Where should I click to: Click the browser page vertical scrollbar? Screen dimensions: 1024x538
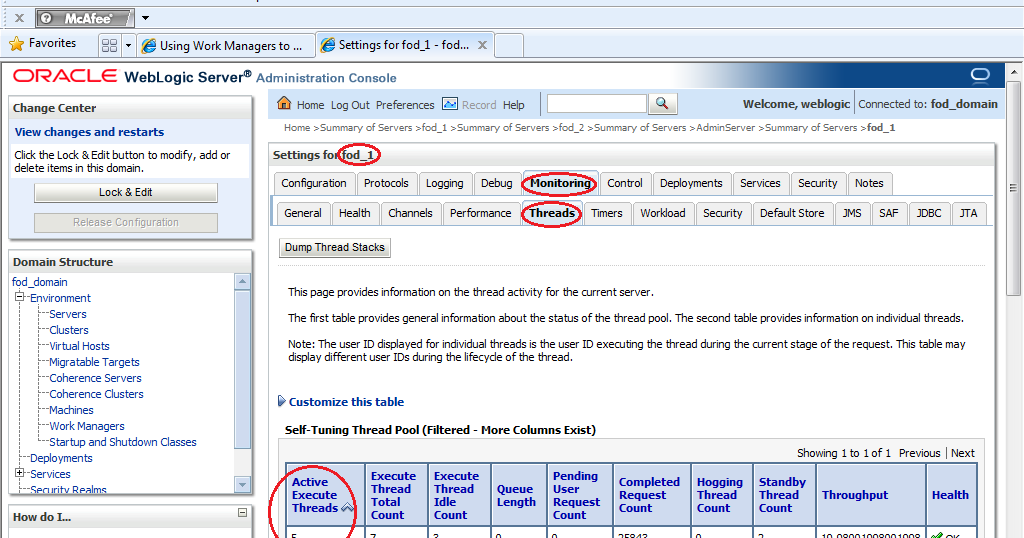tap(1013, 189)
